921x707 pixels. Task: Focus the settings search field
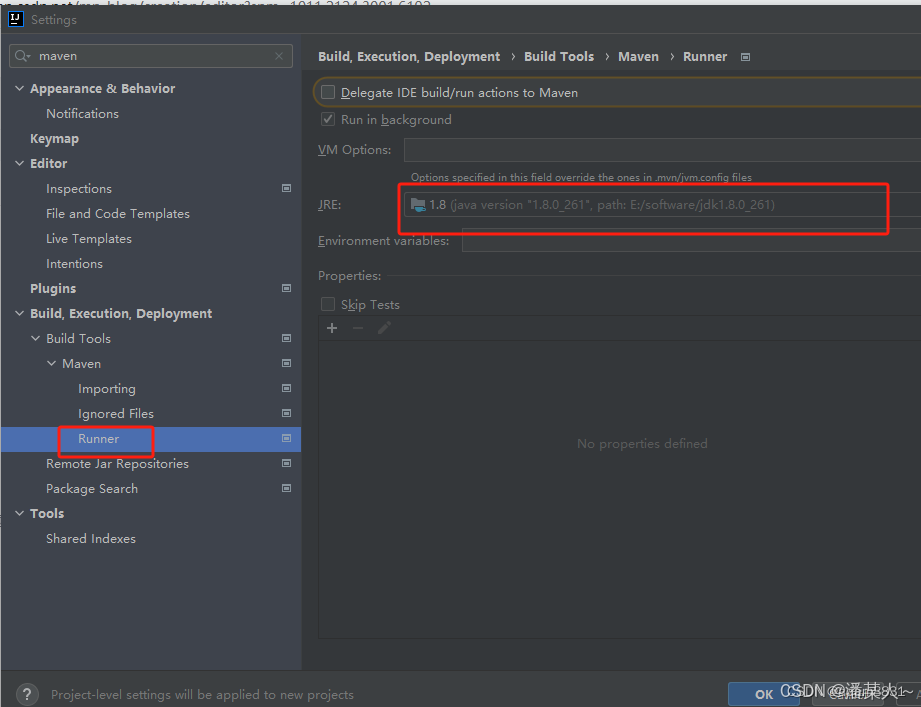[151, 56]
